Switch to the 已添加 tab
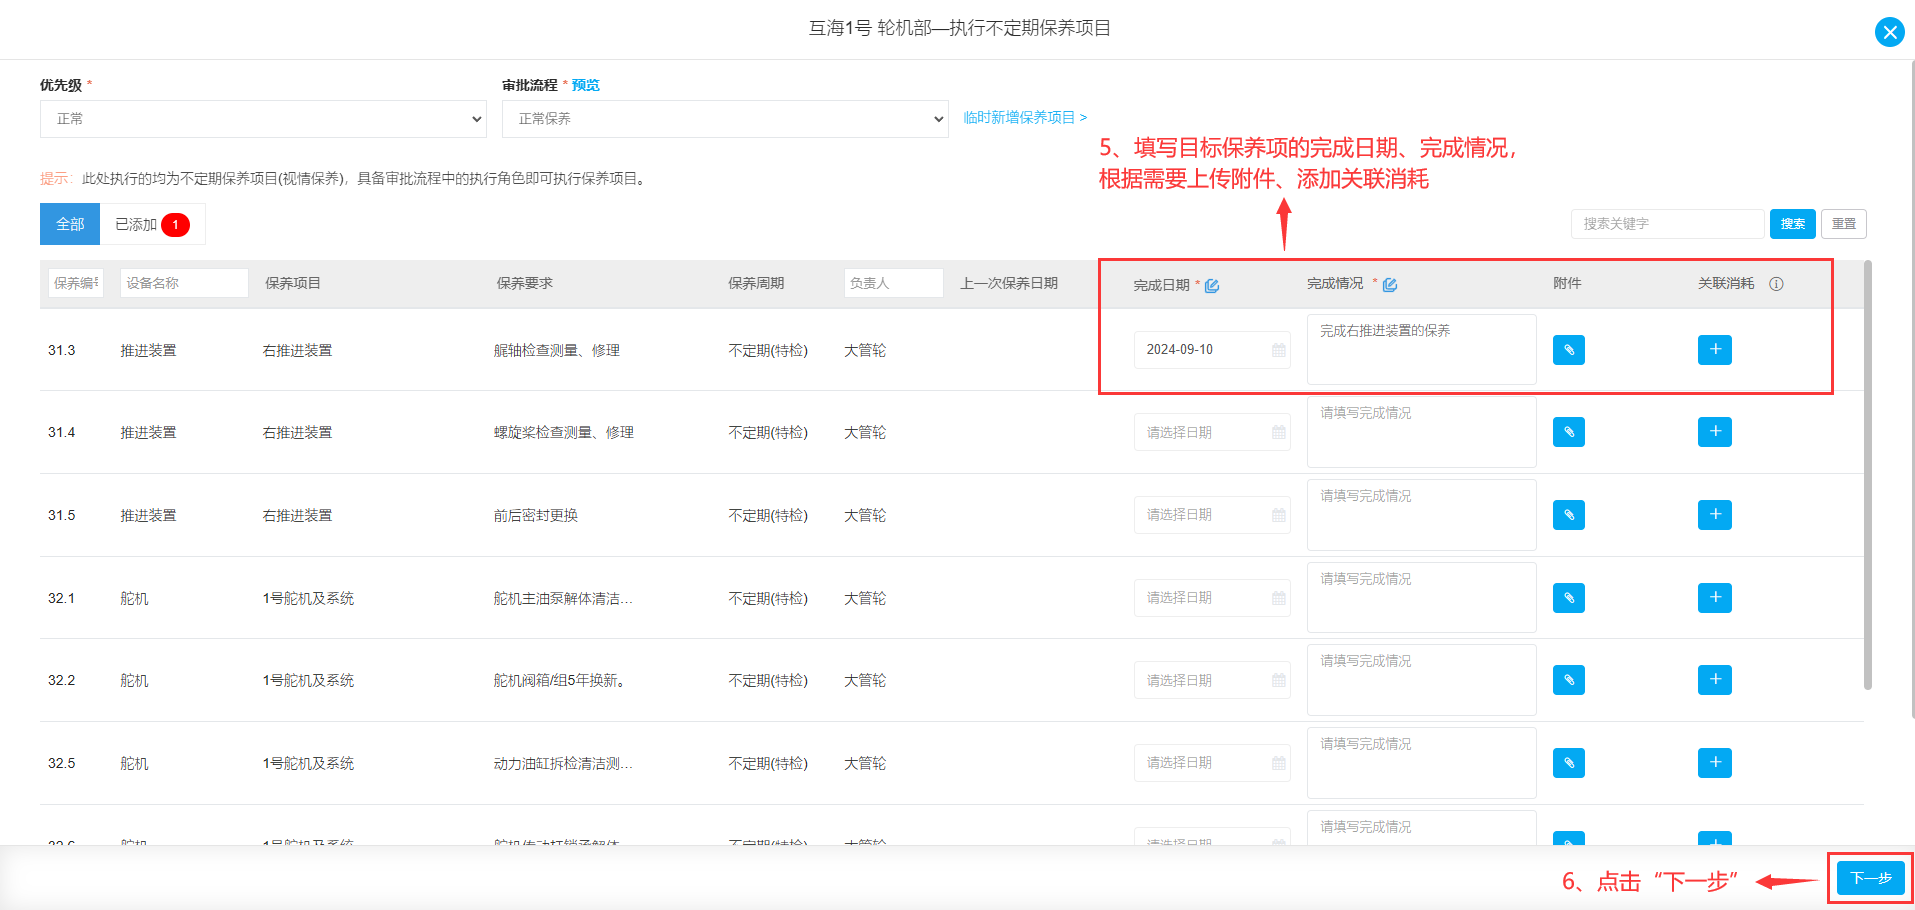This screenshot has width=1915, height=910. pos(152,224)
